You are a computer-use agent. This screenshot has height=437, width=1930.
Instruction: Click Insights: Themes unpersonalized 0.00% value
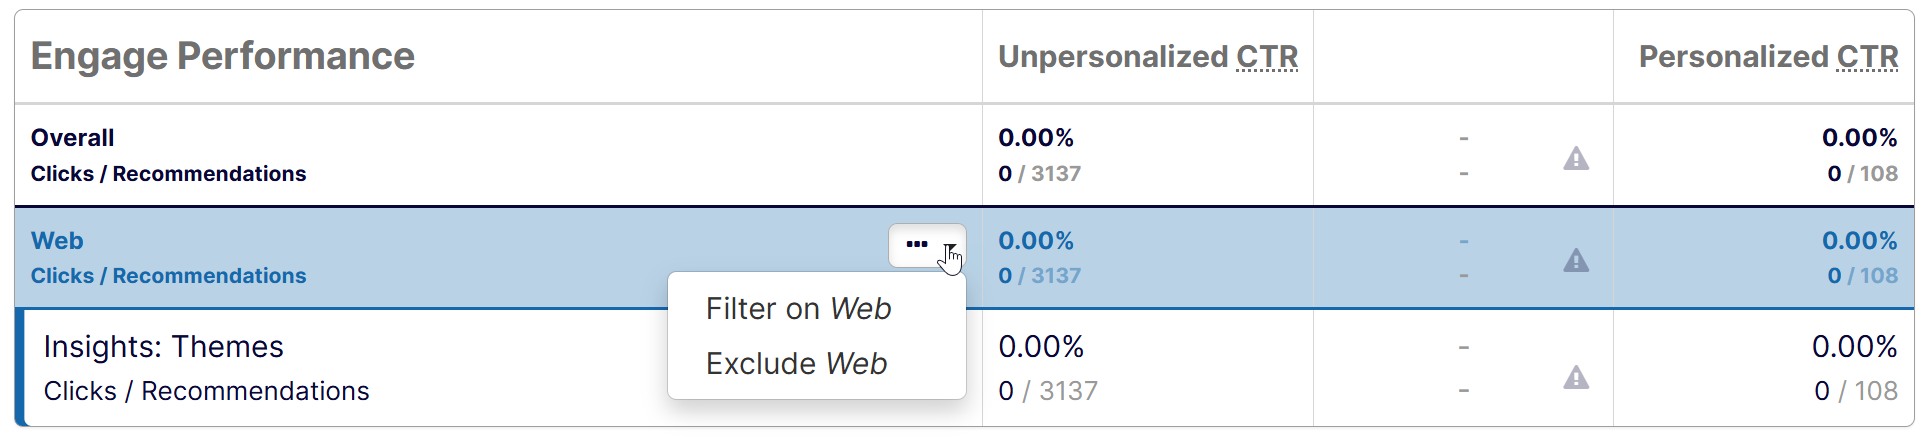(1041, 347)
